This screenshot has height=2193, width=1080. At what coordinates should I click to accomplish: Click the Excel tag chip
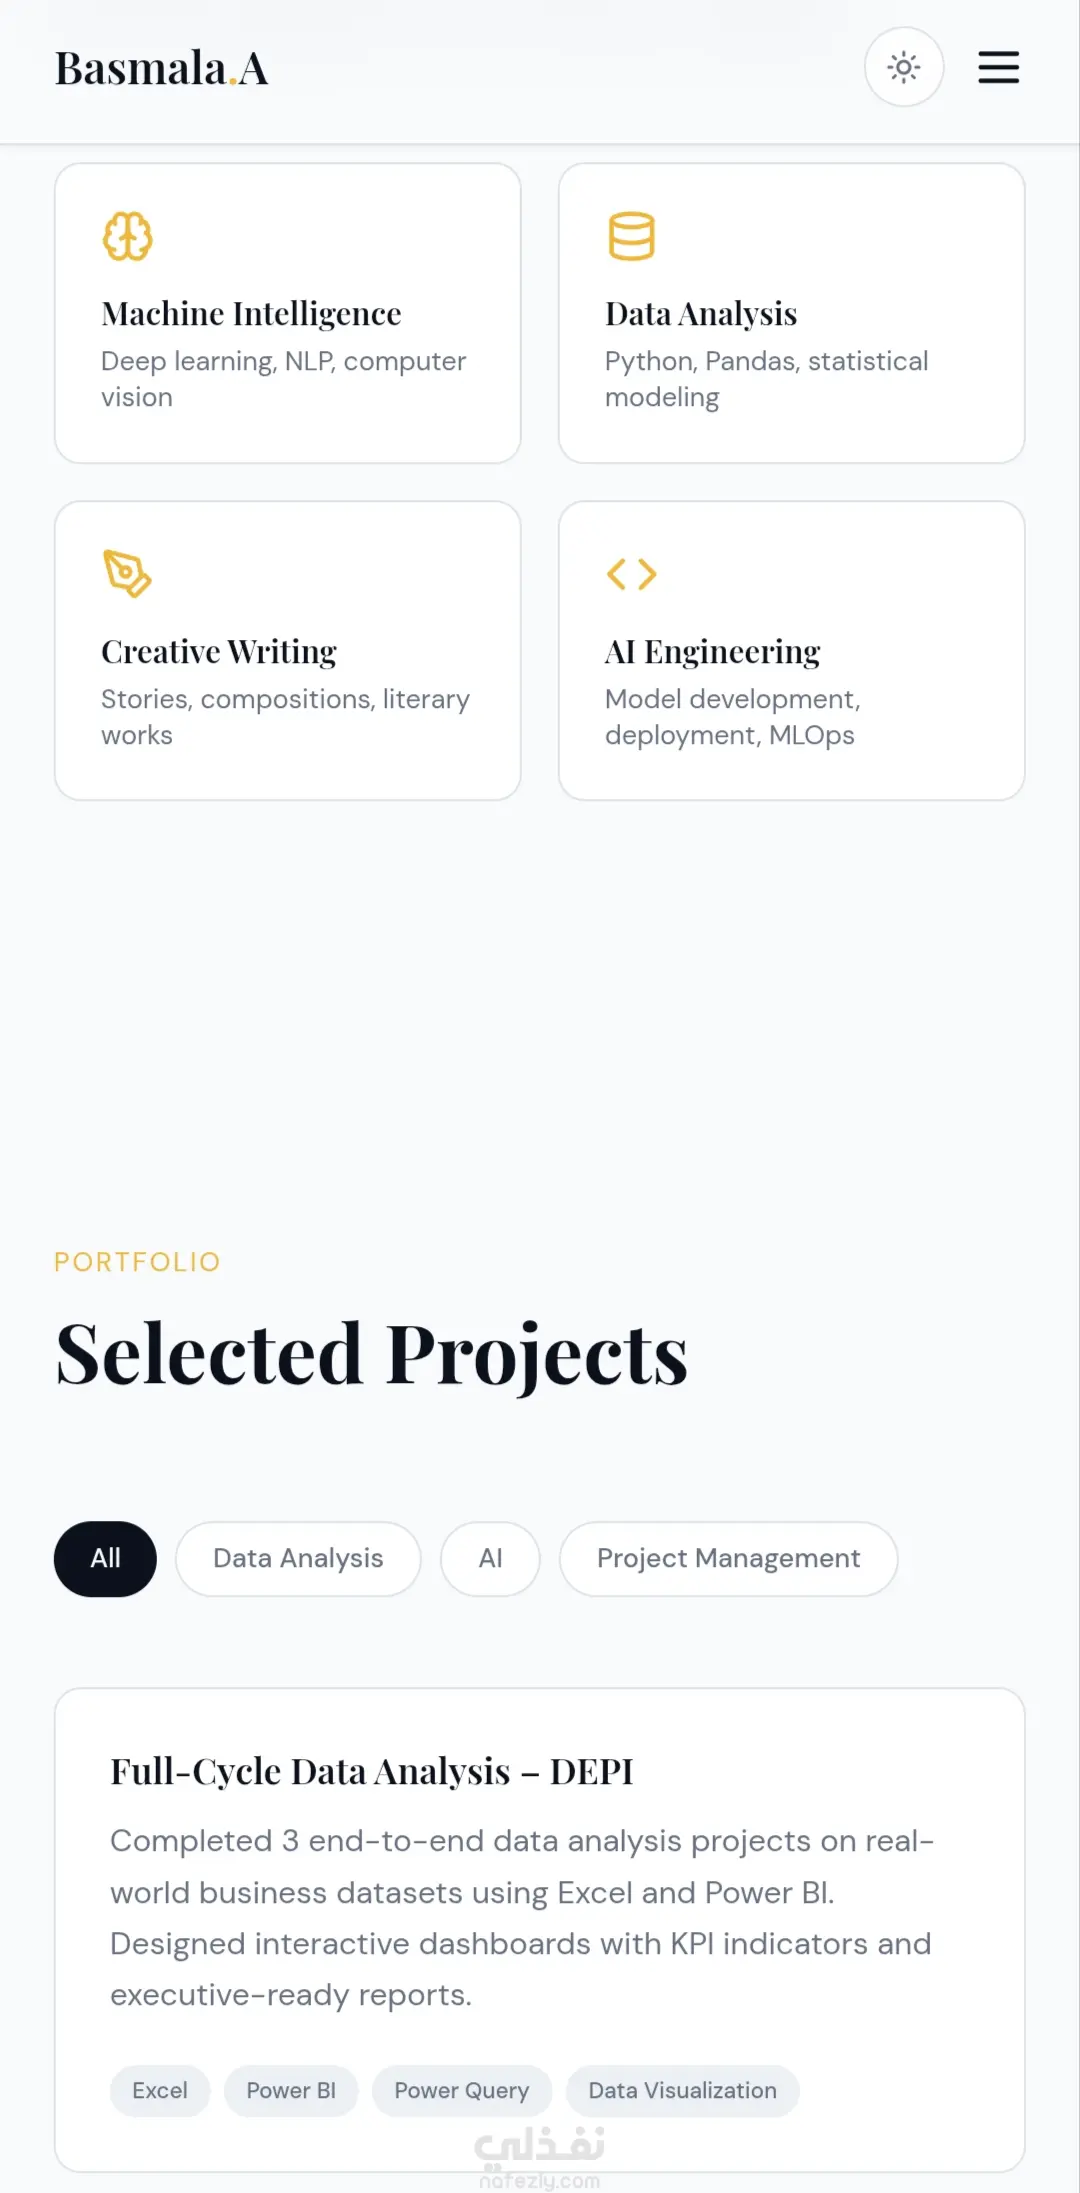(160, 2091)
